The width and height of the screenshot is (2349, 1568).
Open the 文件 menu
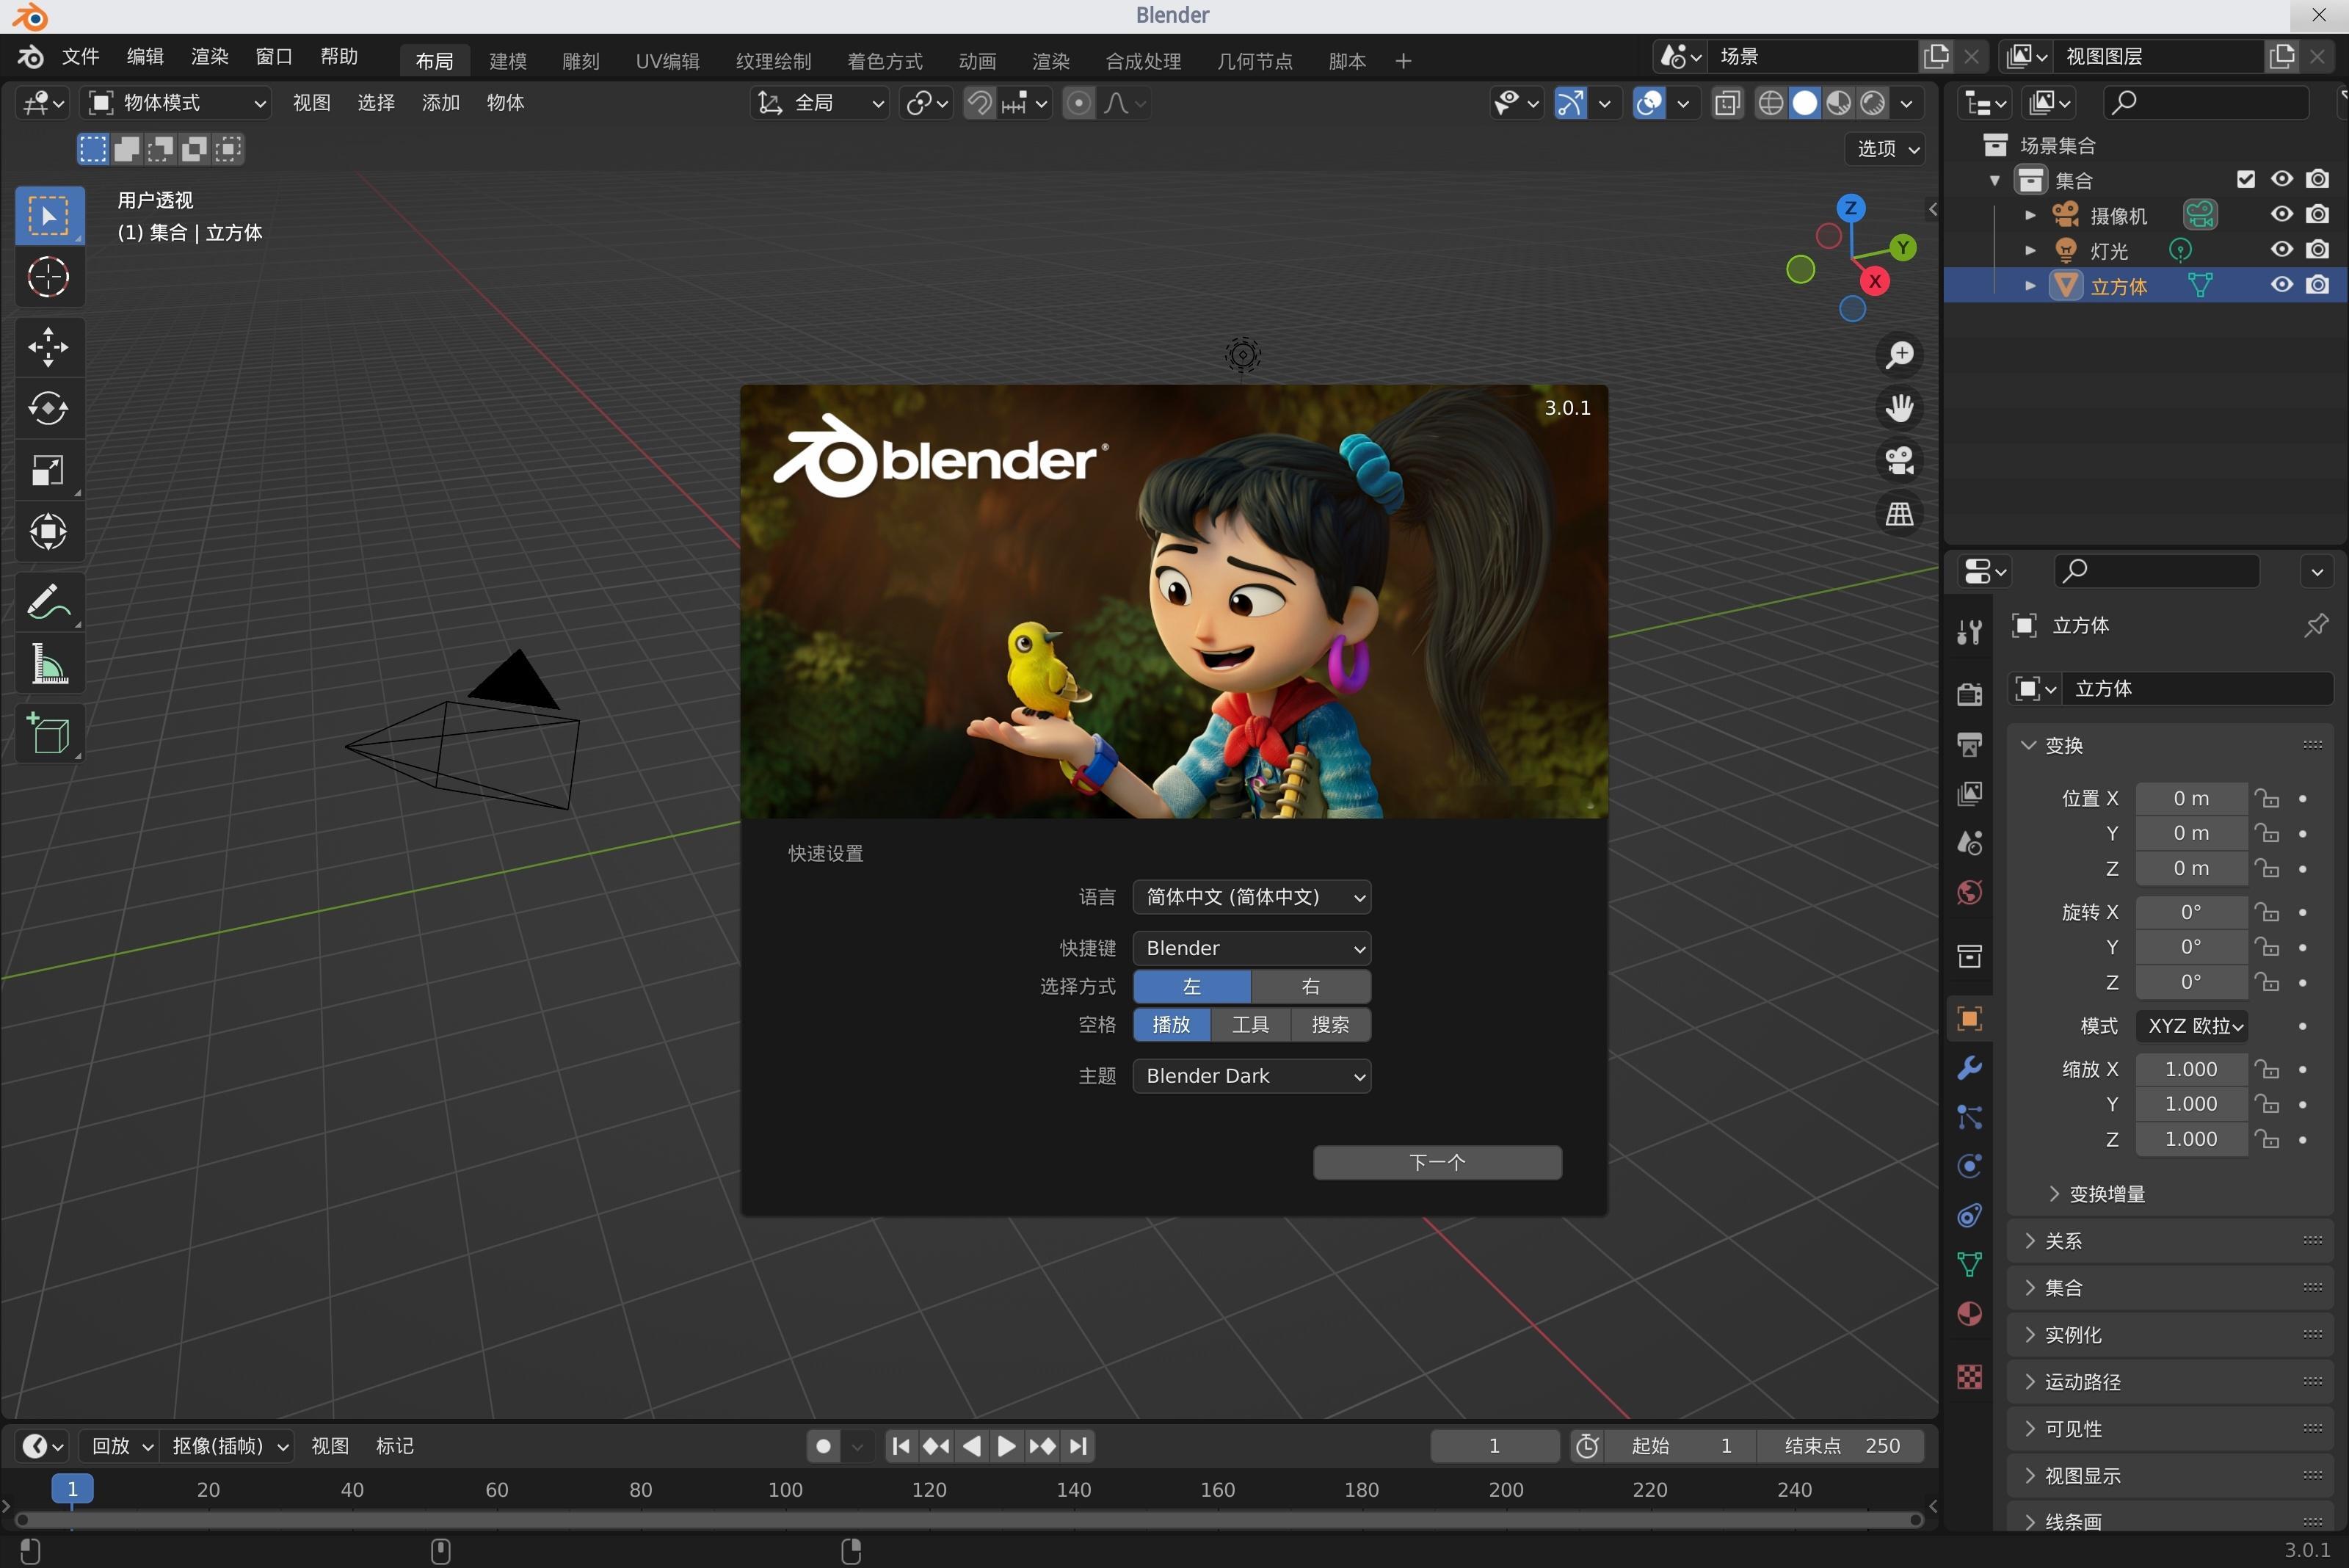80,57
